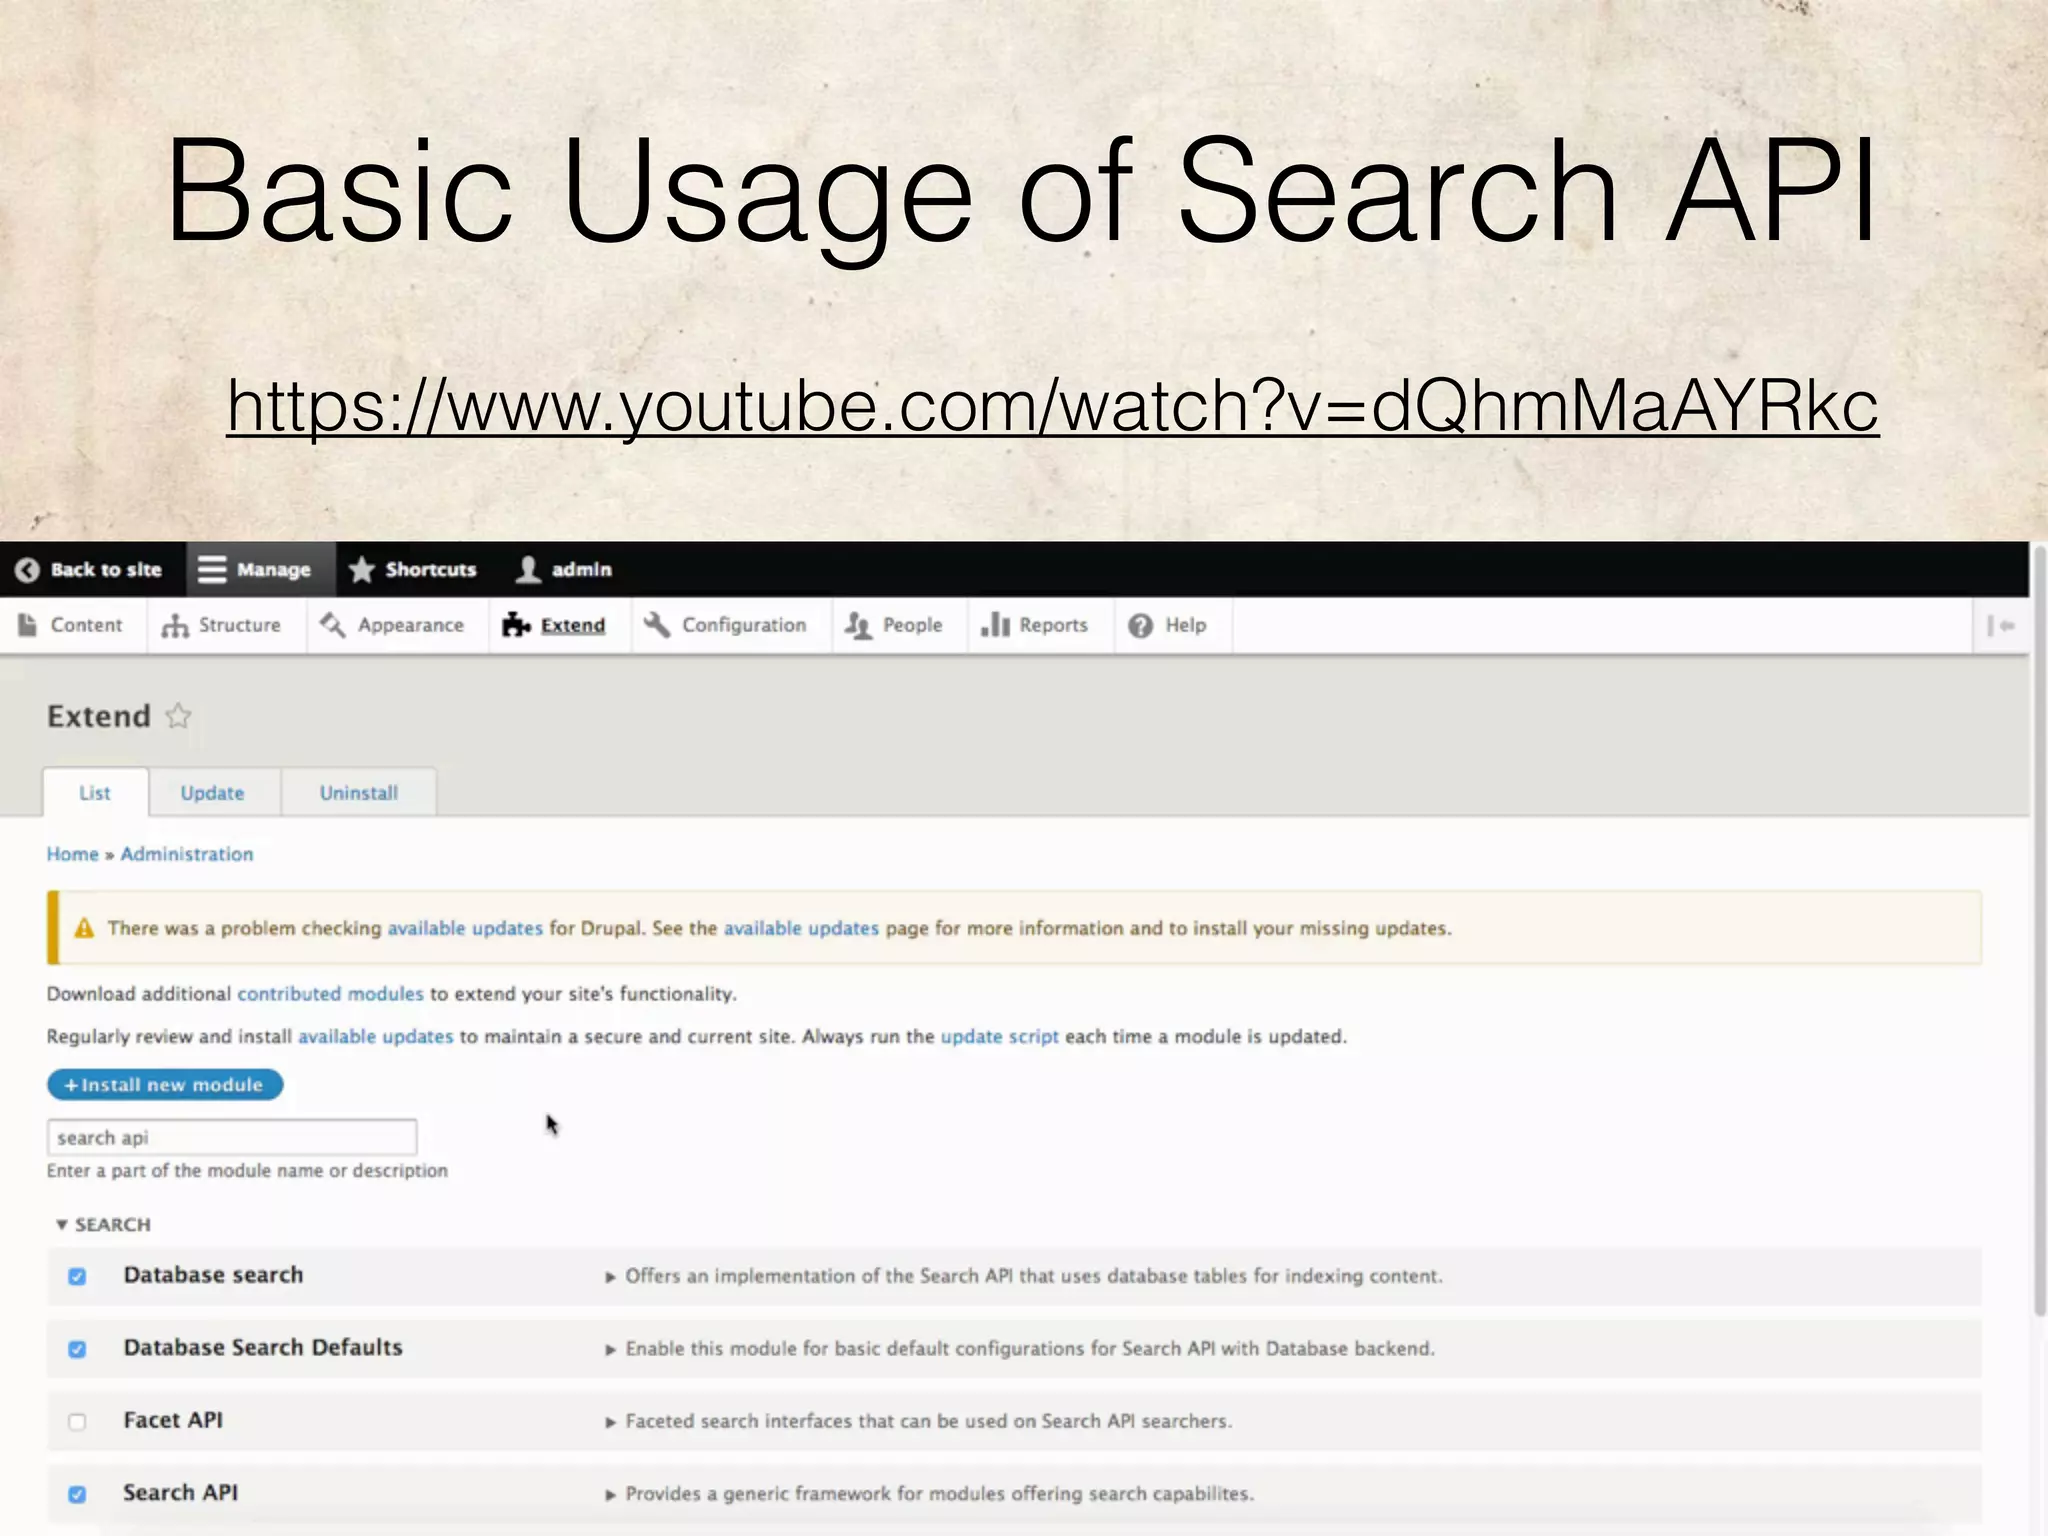
Task: Enable the Facet API checkbox
Action: [77, 1421]
